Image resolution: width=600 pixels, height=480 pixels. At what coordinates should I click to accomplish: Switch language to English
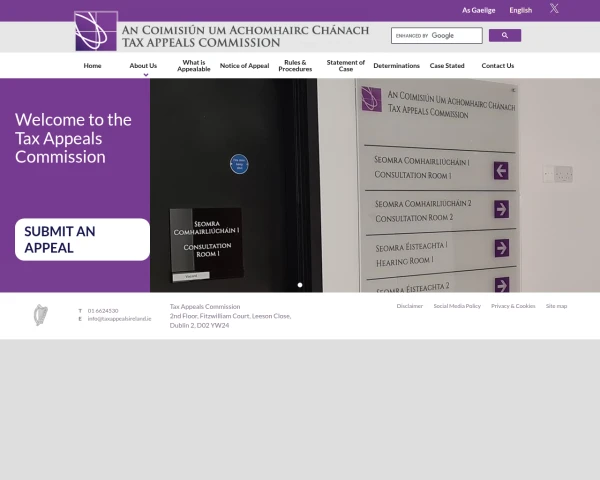[x=520, y=10]
